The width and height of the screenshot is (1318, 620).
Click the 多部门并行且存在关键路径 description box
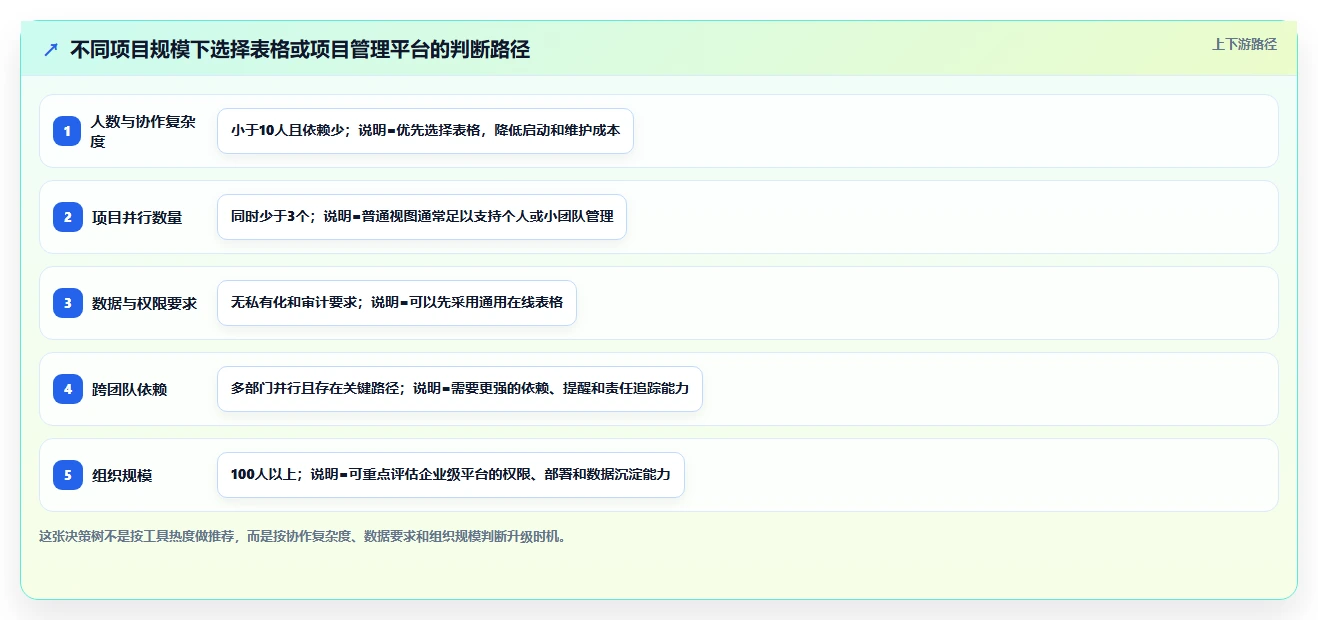(x=460, y=389)
